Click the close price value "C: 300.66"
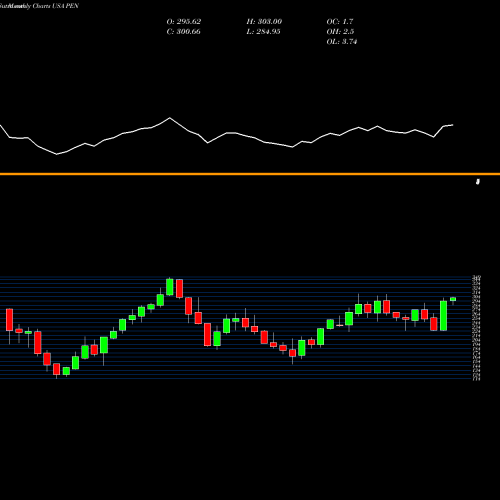 184,32
